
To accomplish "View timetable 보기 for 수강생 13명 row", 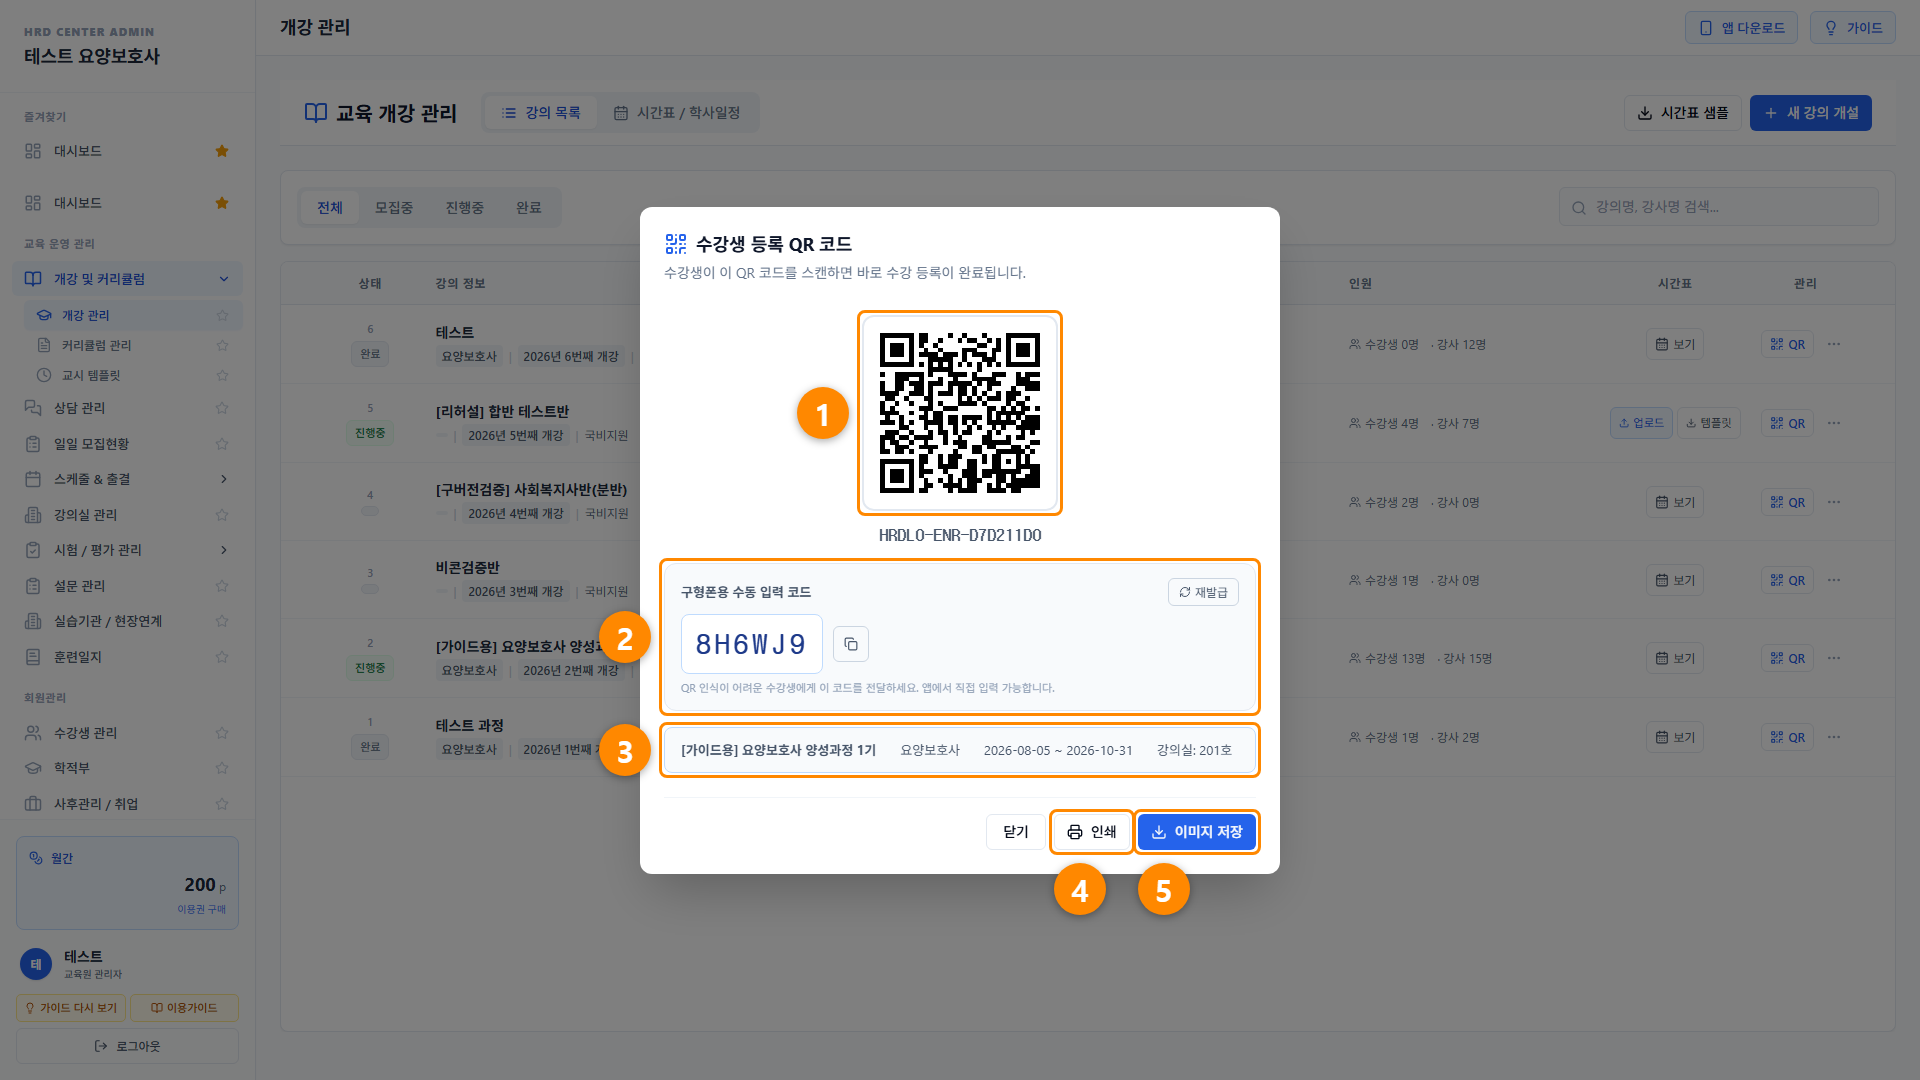I will coord(1675,658).
